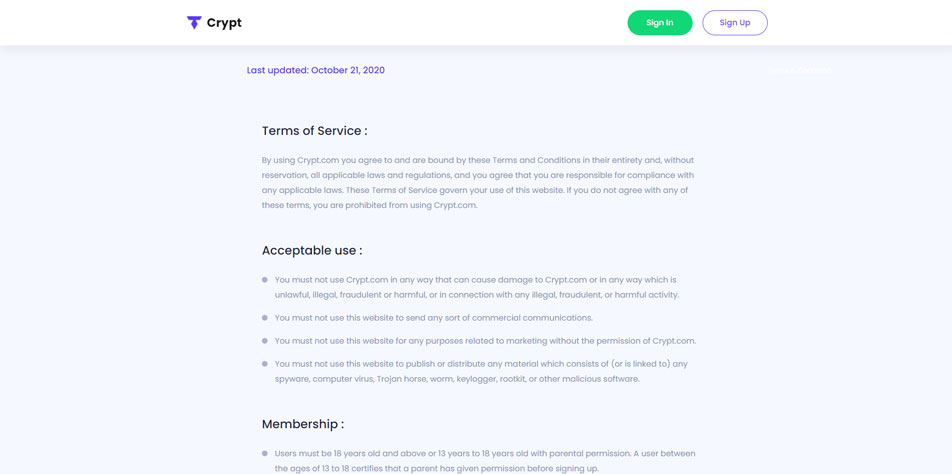
Task: Click the faint white label at top right
Action: point(799,70)
